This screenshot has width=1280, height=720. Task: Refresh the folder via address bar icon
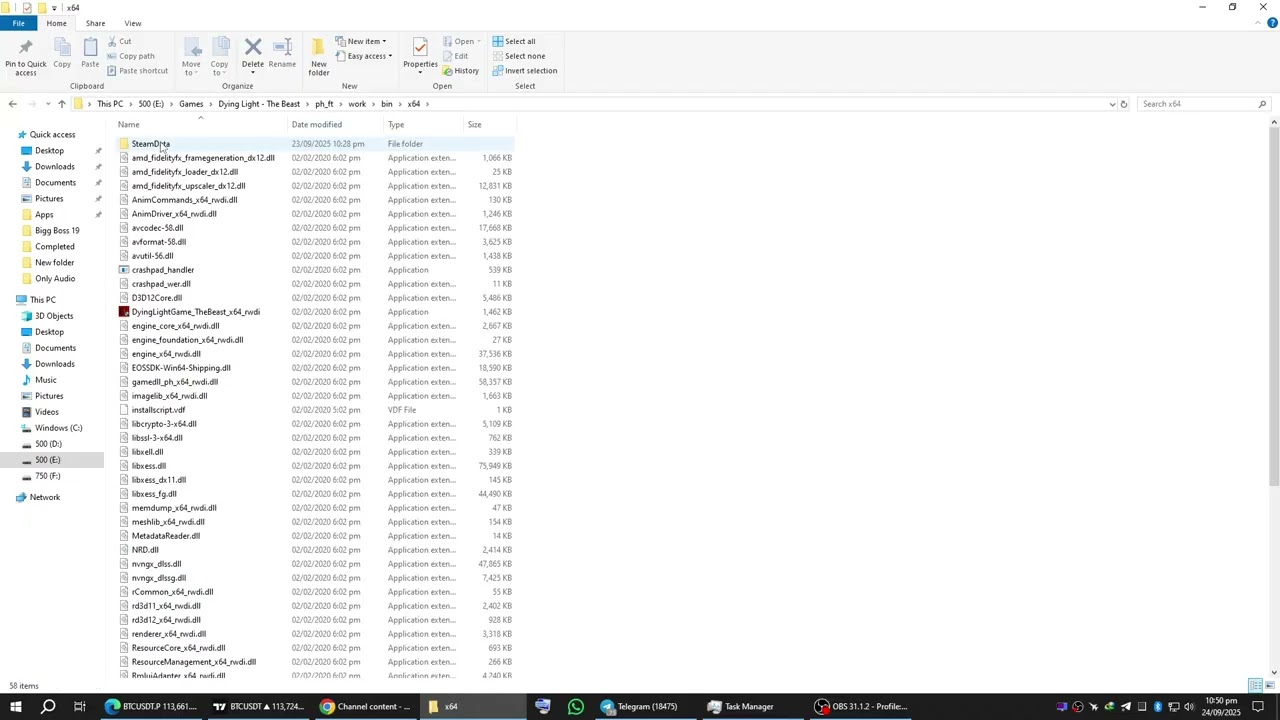(1123, 104)
